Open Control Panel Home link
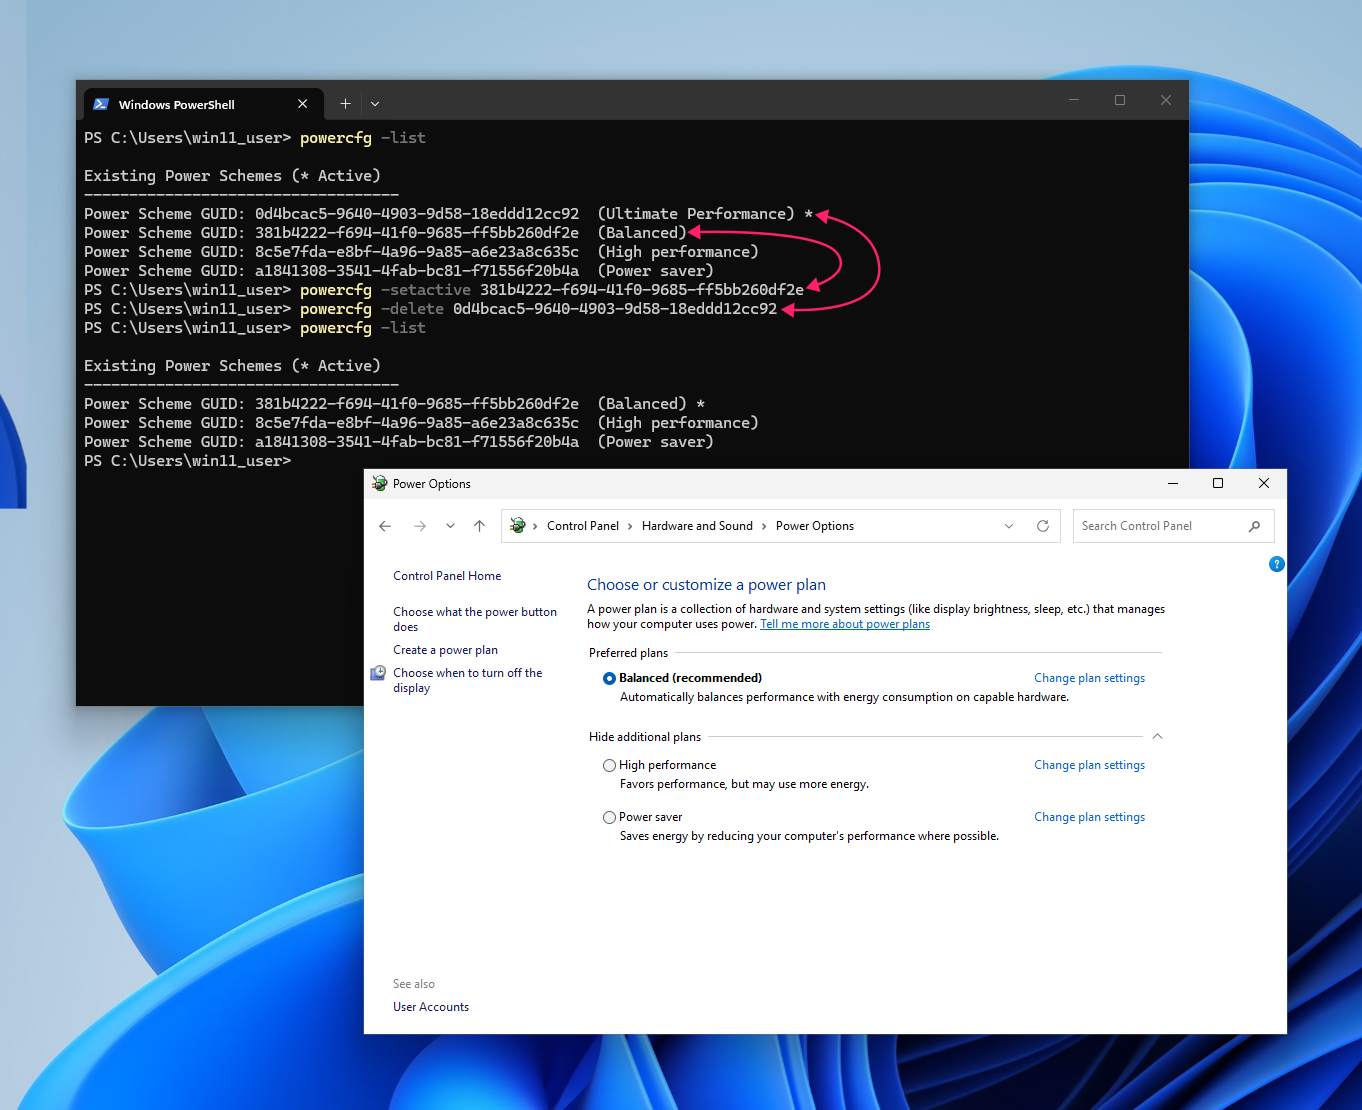This screenshot has width=1362, height=1110. pos(447,576)
